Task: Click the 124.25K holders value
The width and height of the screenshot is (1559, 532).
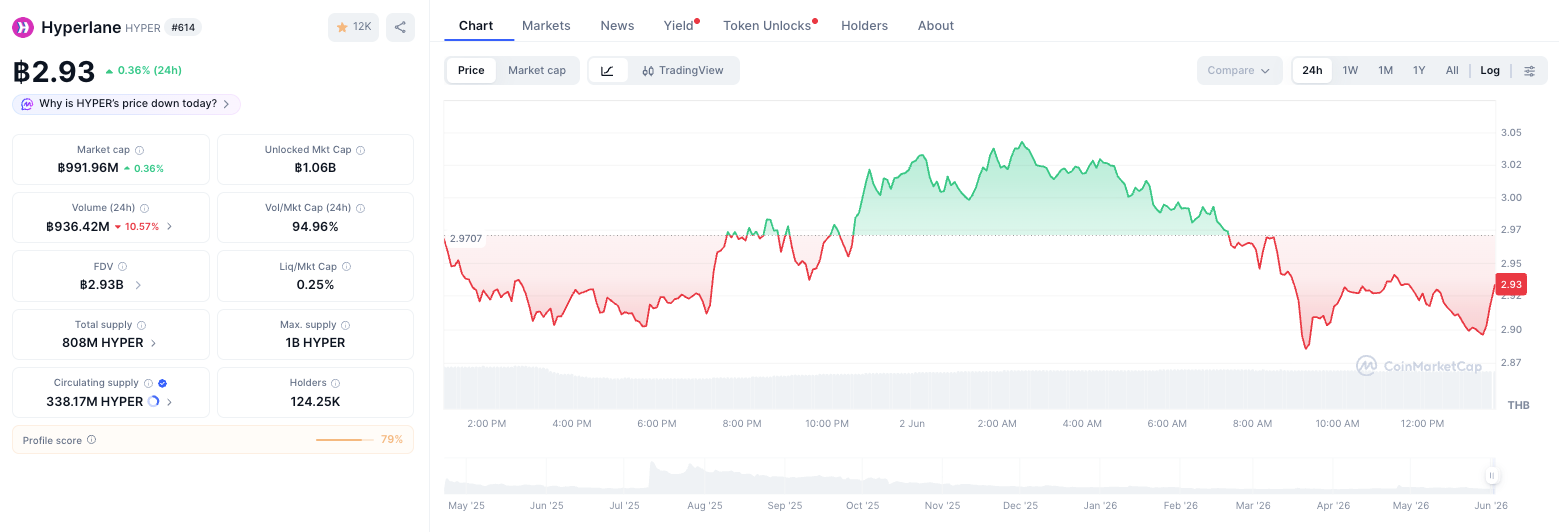Action: (315, 401)
